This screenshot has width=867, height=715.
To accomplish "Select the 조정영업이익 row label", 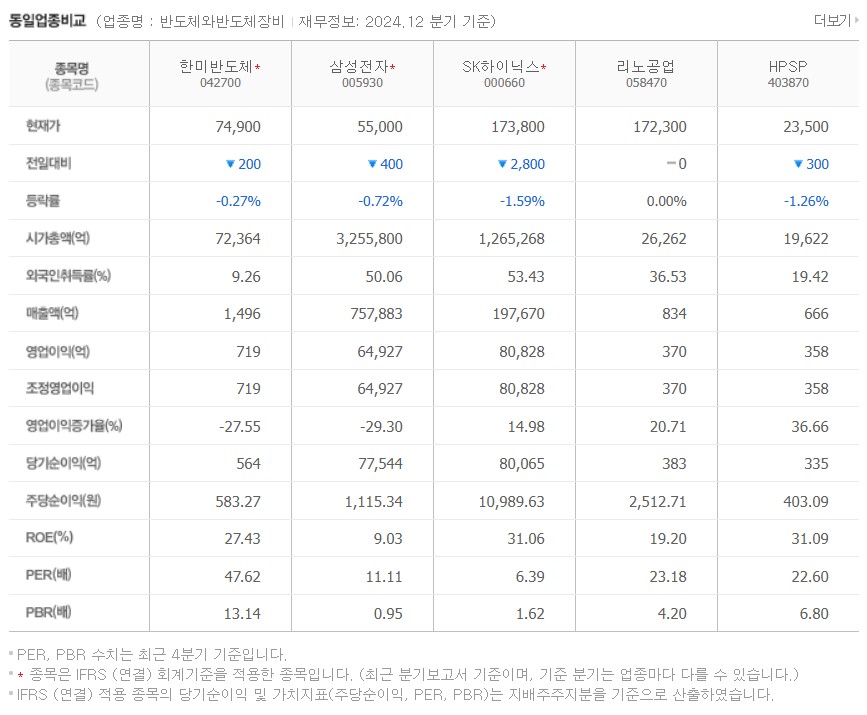I will [x=60, y=388].
